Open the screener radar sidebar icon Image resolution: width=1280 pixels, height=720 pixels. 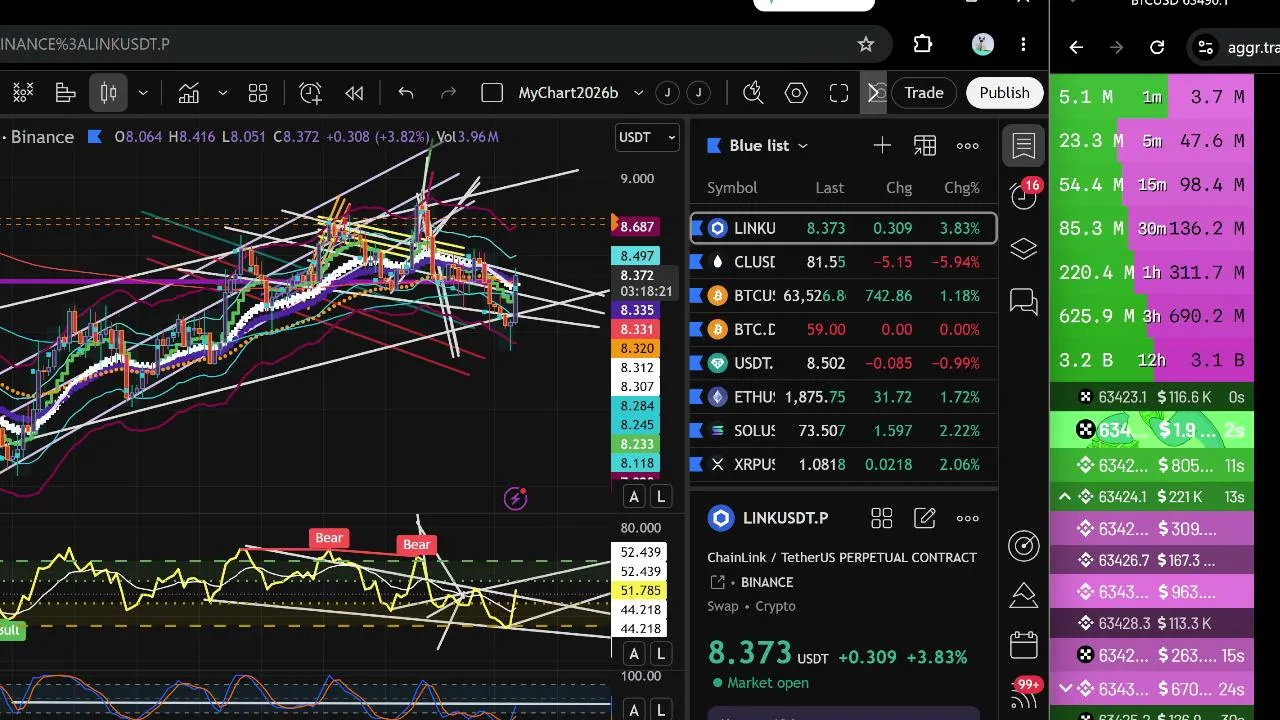[1024, 545]
